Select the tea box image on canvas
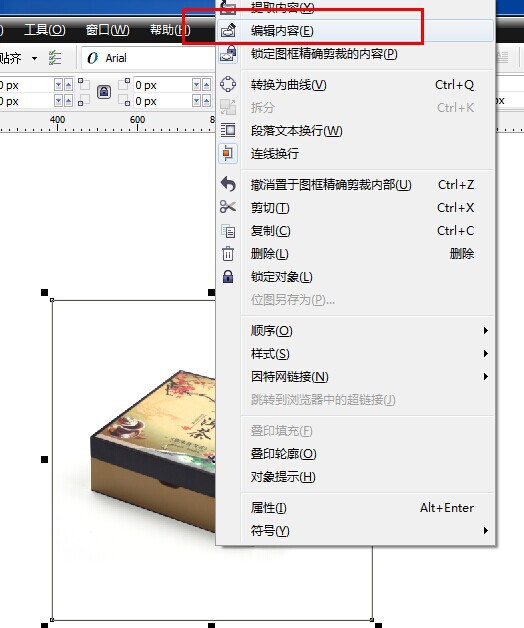This screenshot has height=628, width=524. coord(153,449)
